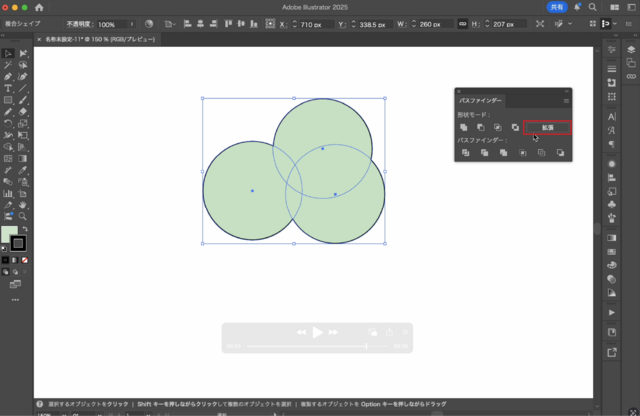
Task: Select the Direct Selection tool
Action: (23, 53)
